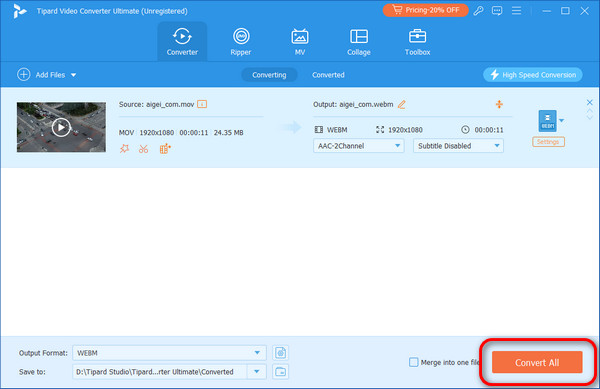Switch to the Ripper tab
Screen dimensions: 600x389
241,41
